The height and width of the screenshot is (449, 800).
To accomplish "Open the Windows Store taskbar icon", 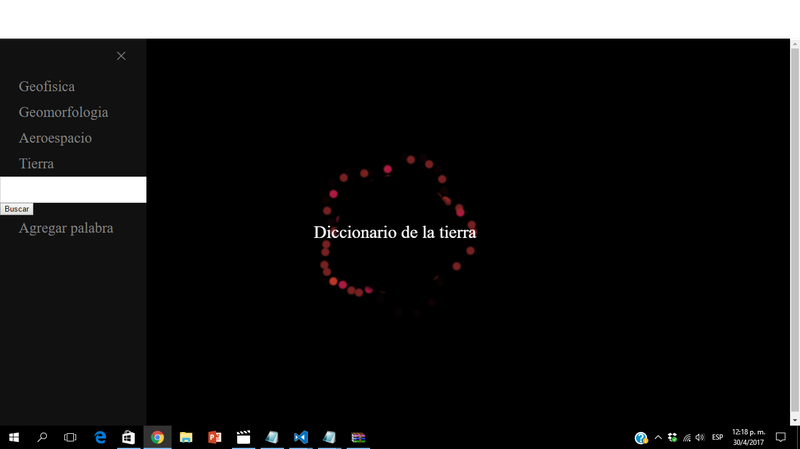I will click(x=128, y=437).
